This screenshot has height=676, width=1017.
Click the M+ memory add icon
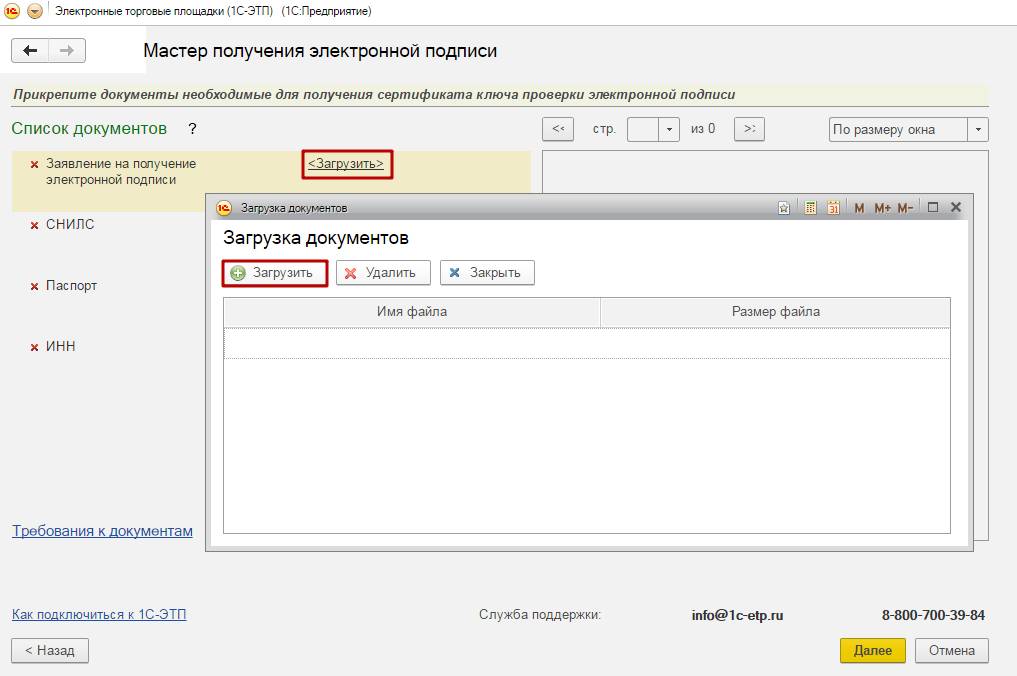point(882,208)
